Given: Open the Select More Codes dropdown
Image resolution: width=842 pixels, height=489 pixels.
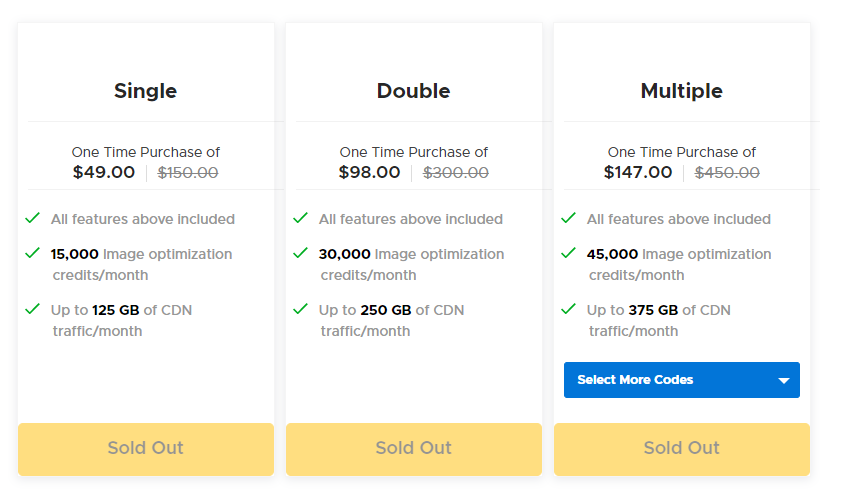Looking at the screenshot, I should point(681,380).
